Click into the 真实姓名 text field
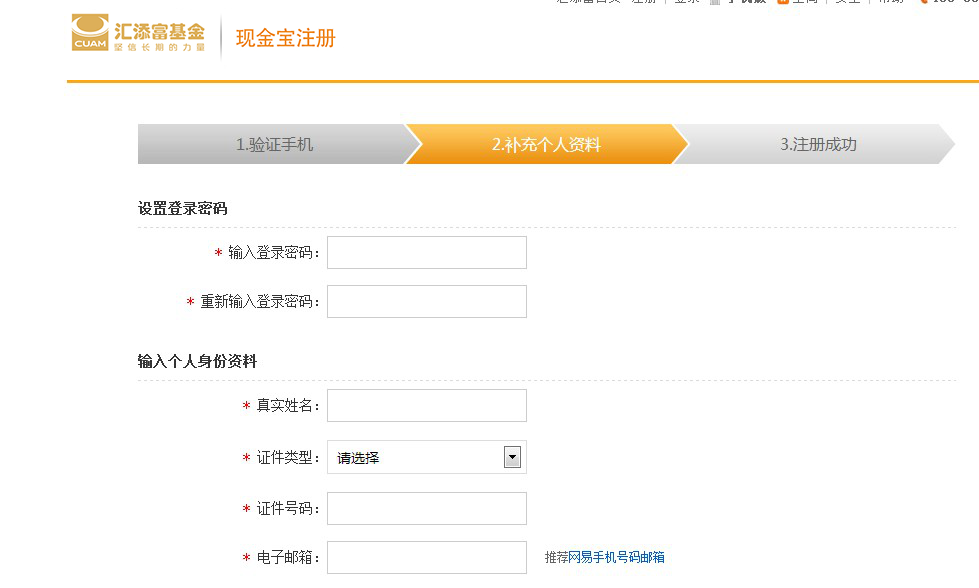 (x=426, y=406)
